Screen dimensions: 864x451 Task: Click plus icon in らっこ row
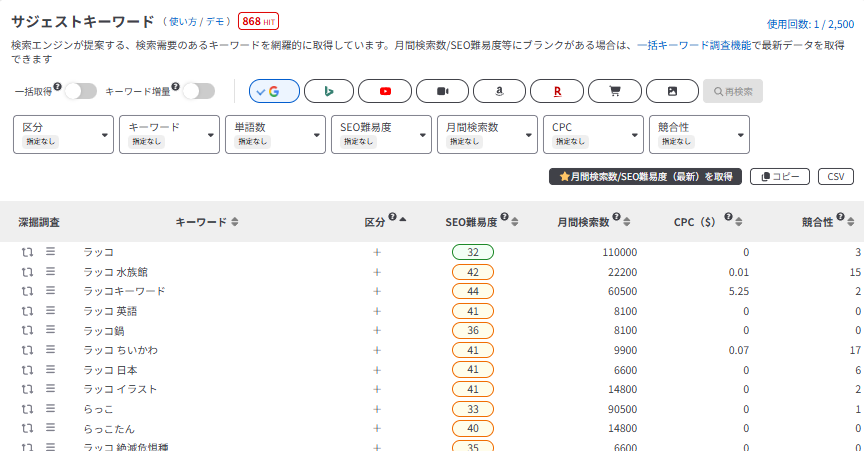pos(377,409)
